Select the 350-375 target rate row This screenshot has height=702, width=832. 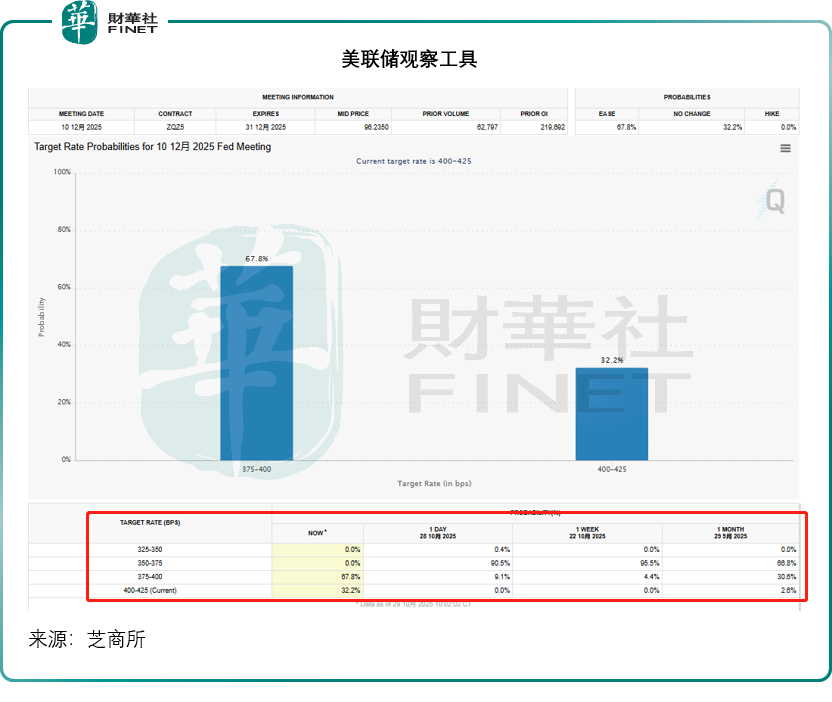(150, 563)
